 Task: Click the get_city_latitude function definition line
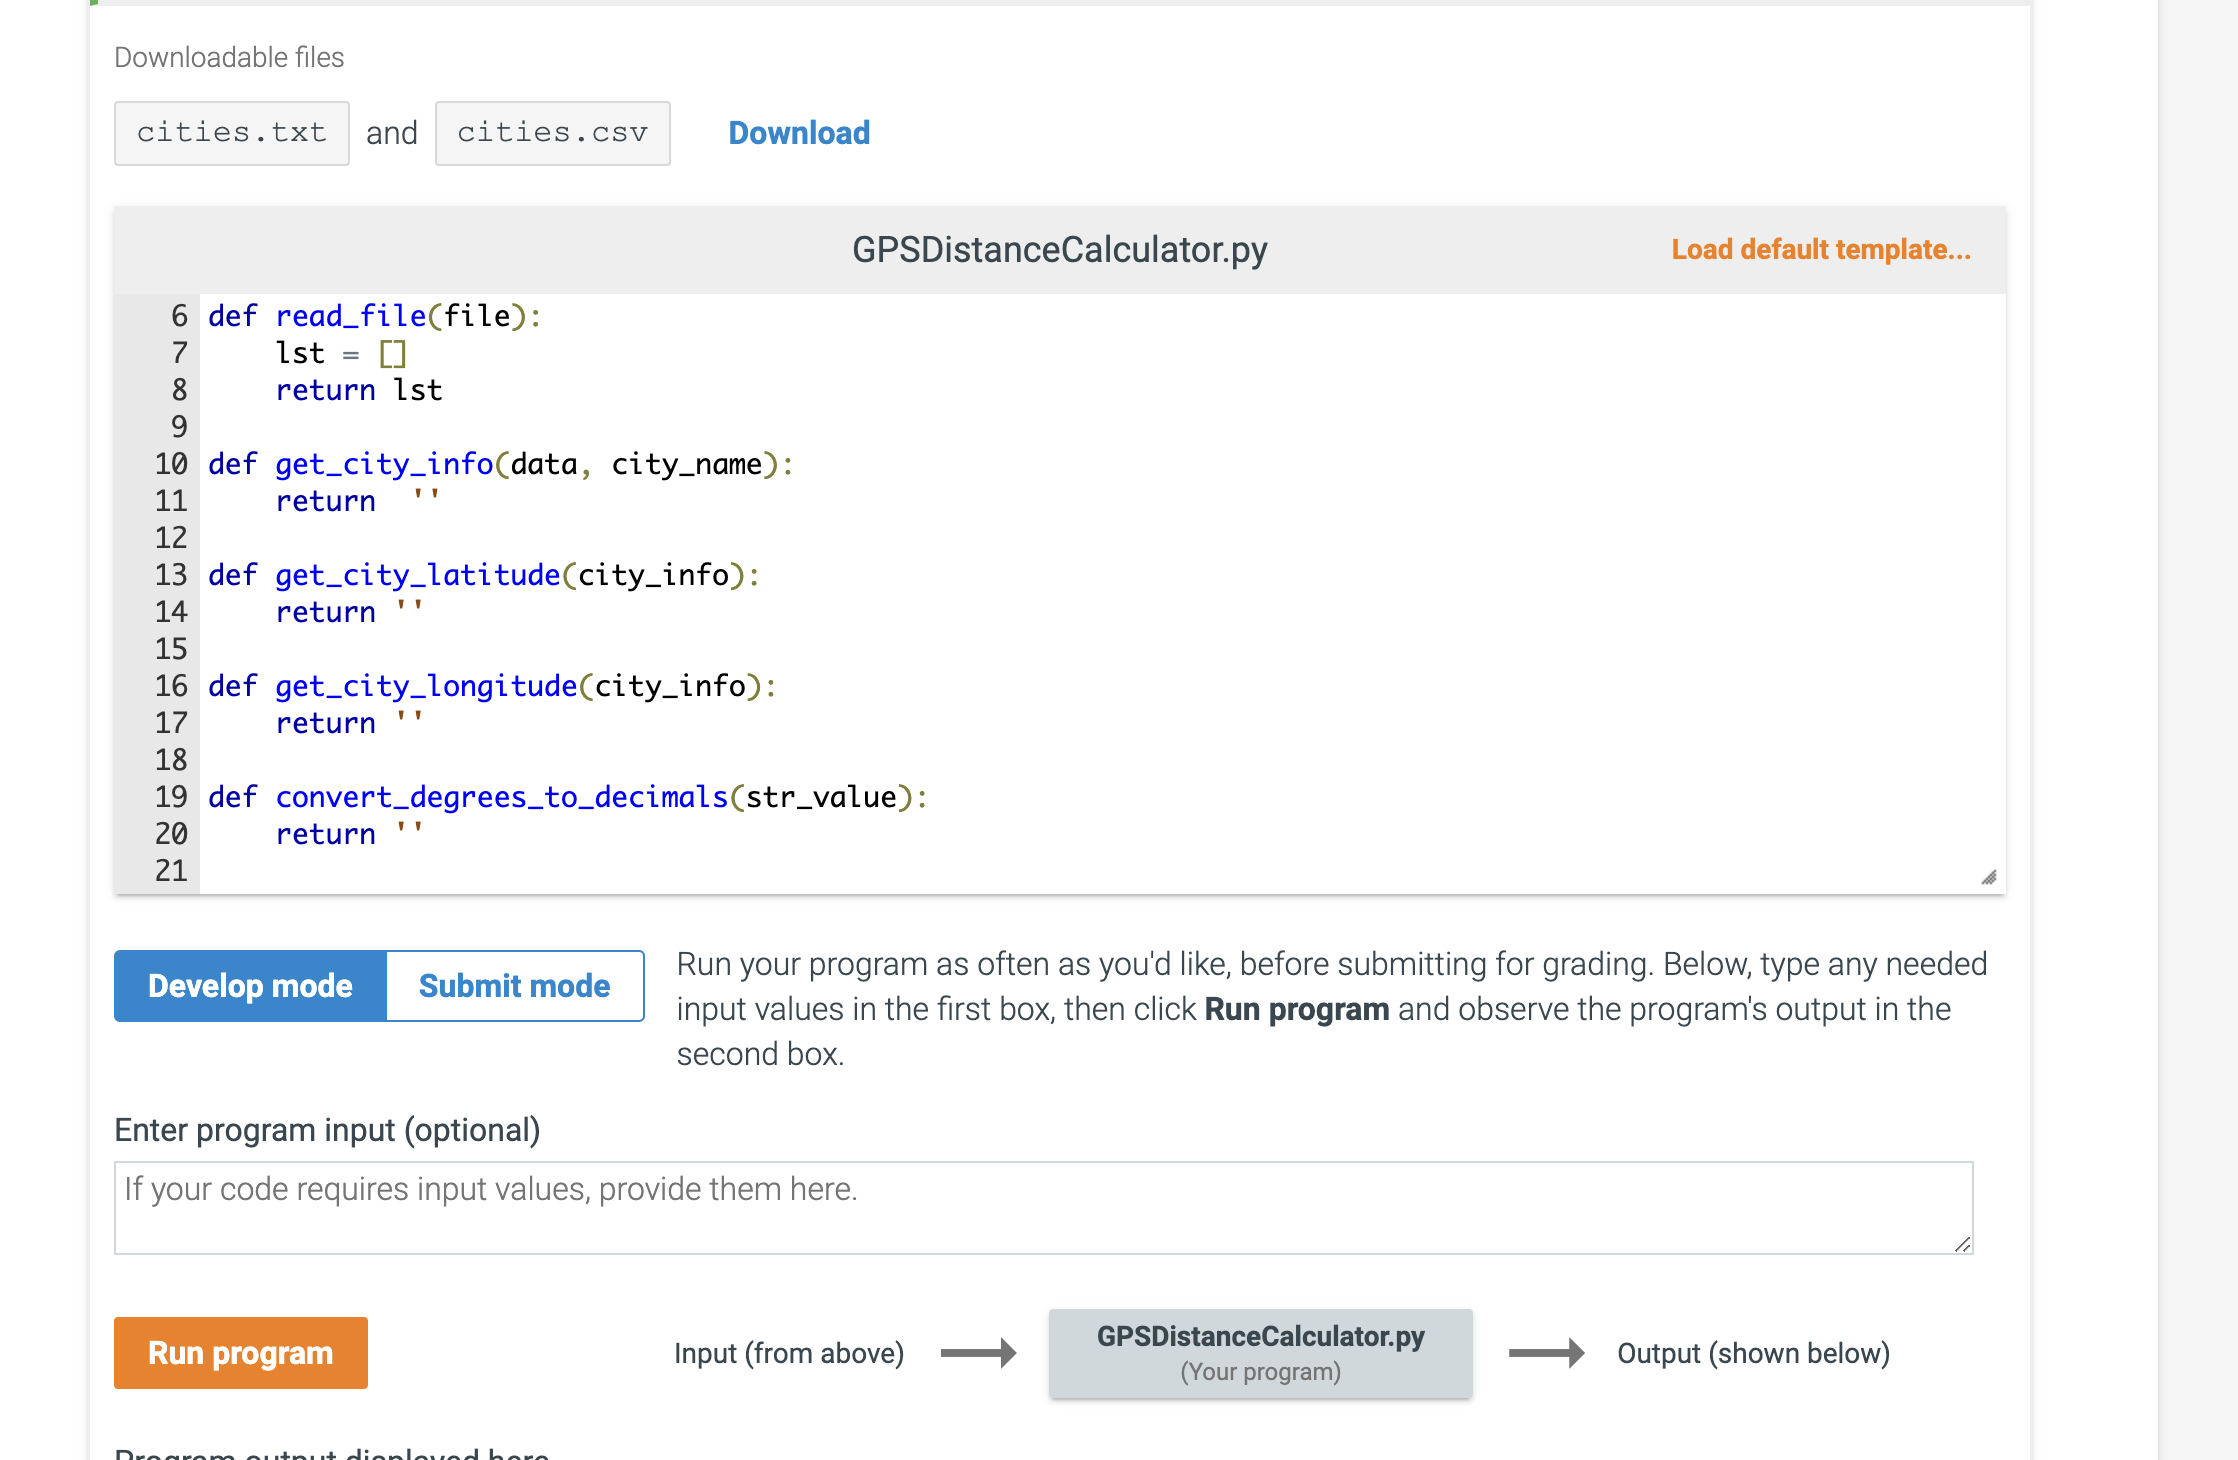(483, 575)
